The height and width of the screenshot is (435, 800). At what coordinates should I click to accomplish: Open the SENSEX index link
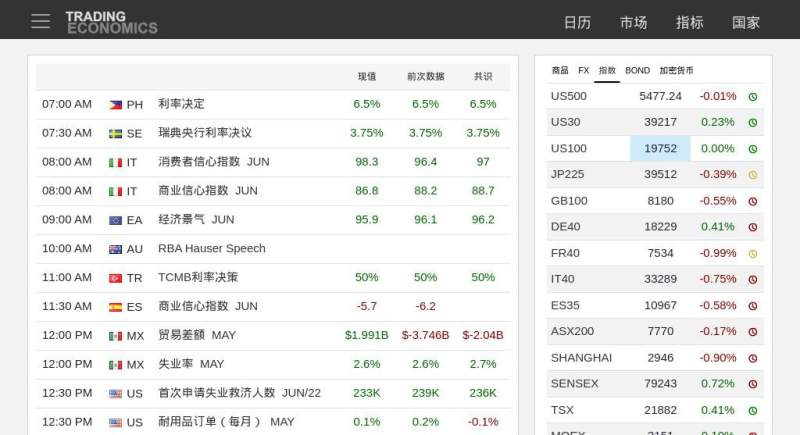coord(574,383)
